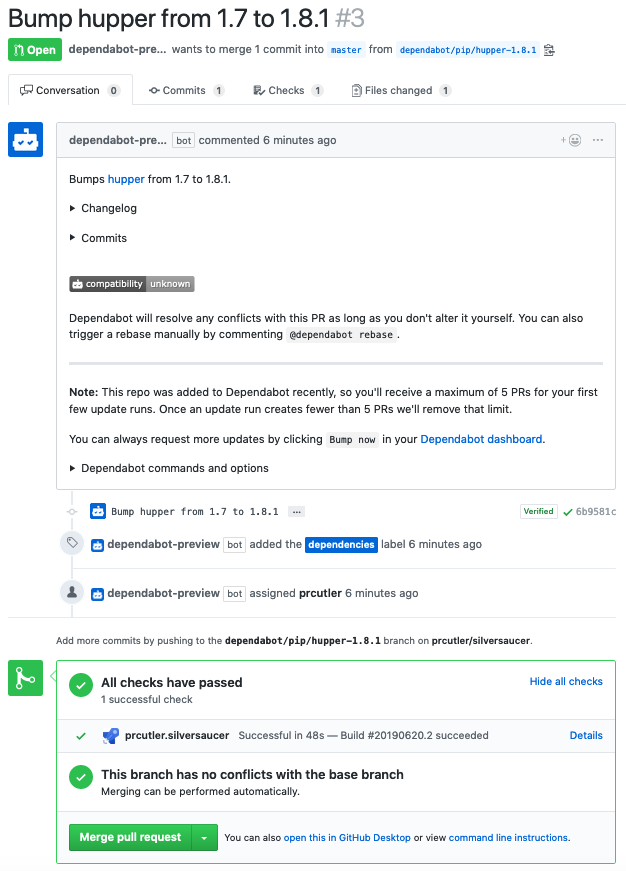626x871 pixels.
Task: Open the emoji reaction picker on the comment
Action: coord(572,140)
